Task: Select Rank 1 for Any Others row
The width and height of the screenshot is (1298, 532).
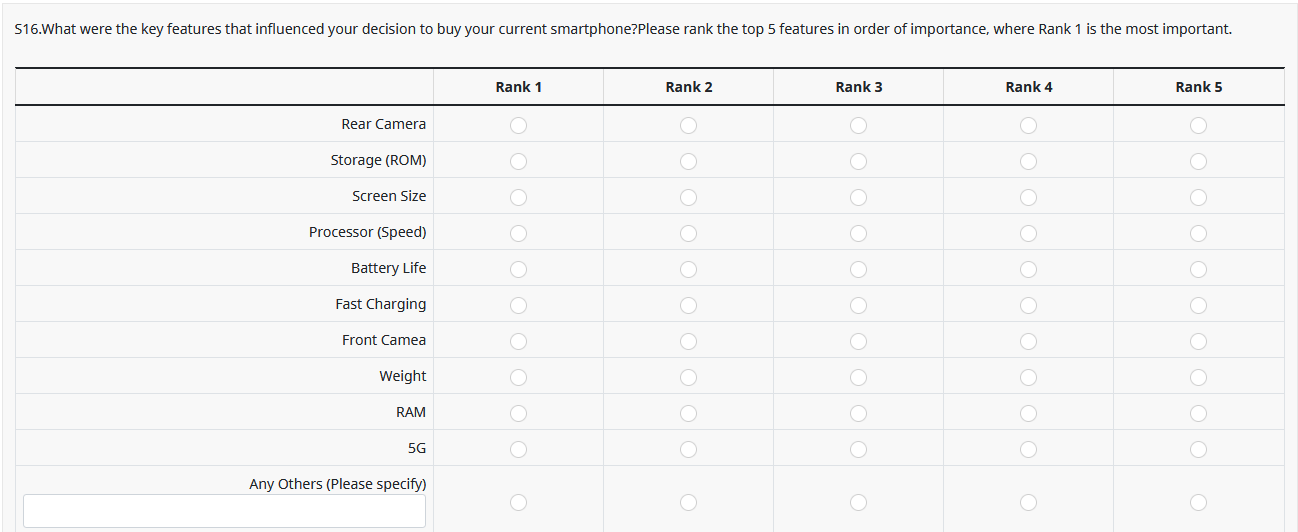Action: click(x=518, y=501)
